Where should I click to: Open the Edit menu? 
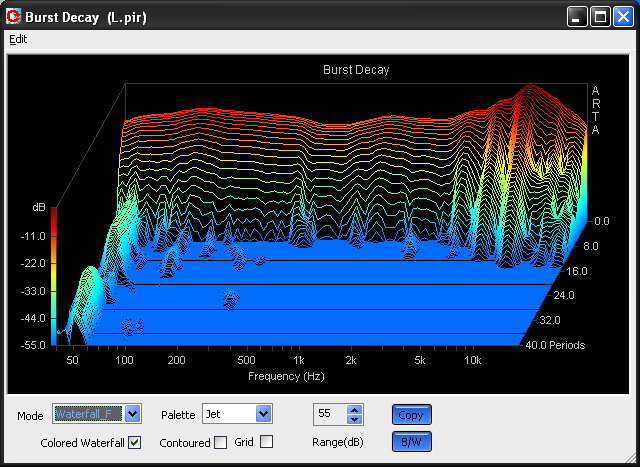coord(18,39)
